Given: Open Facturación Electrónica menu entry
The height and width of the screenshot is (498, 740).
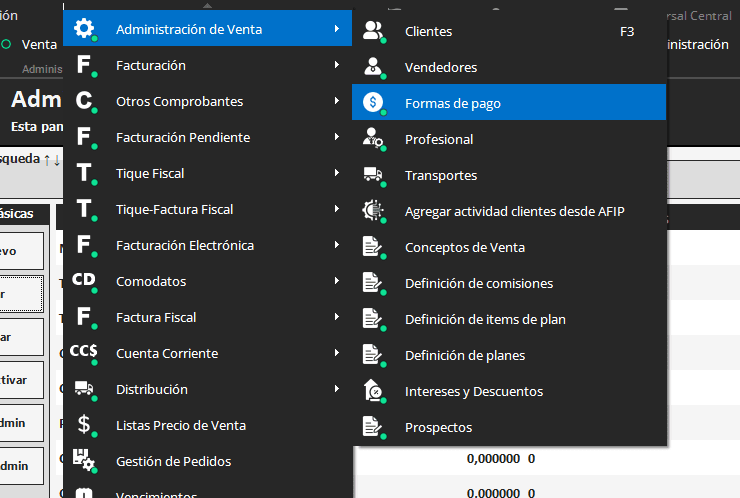Looking at the screenshot, I should (x=185, y=245).
